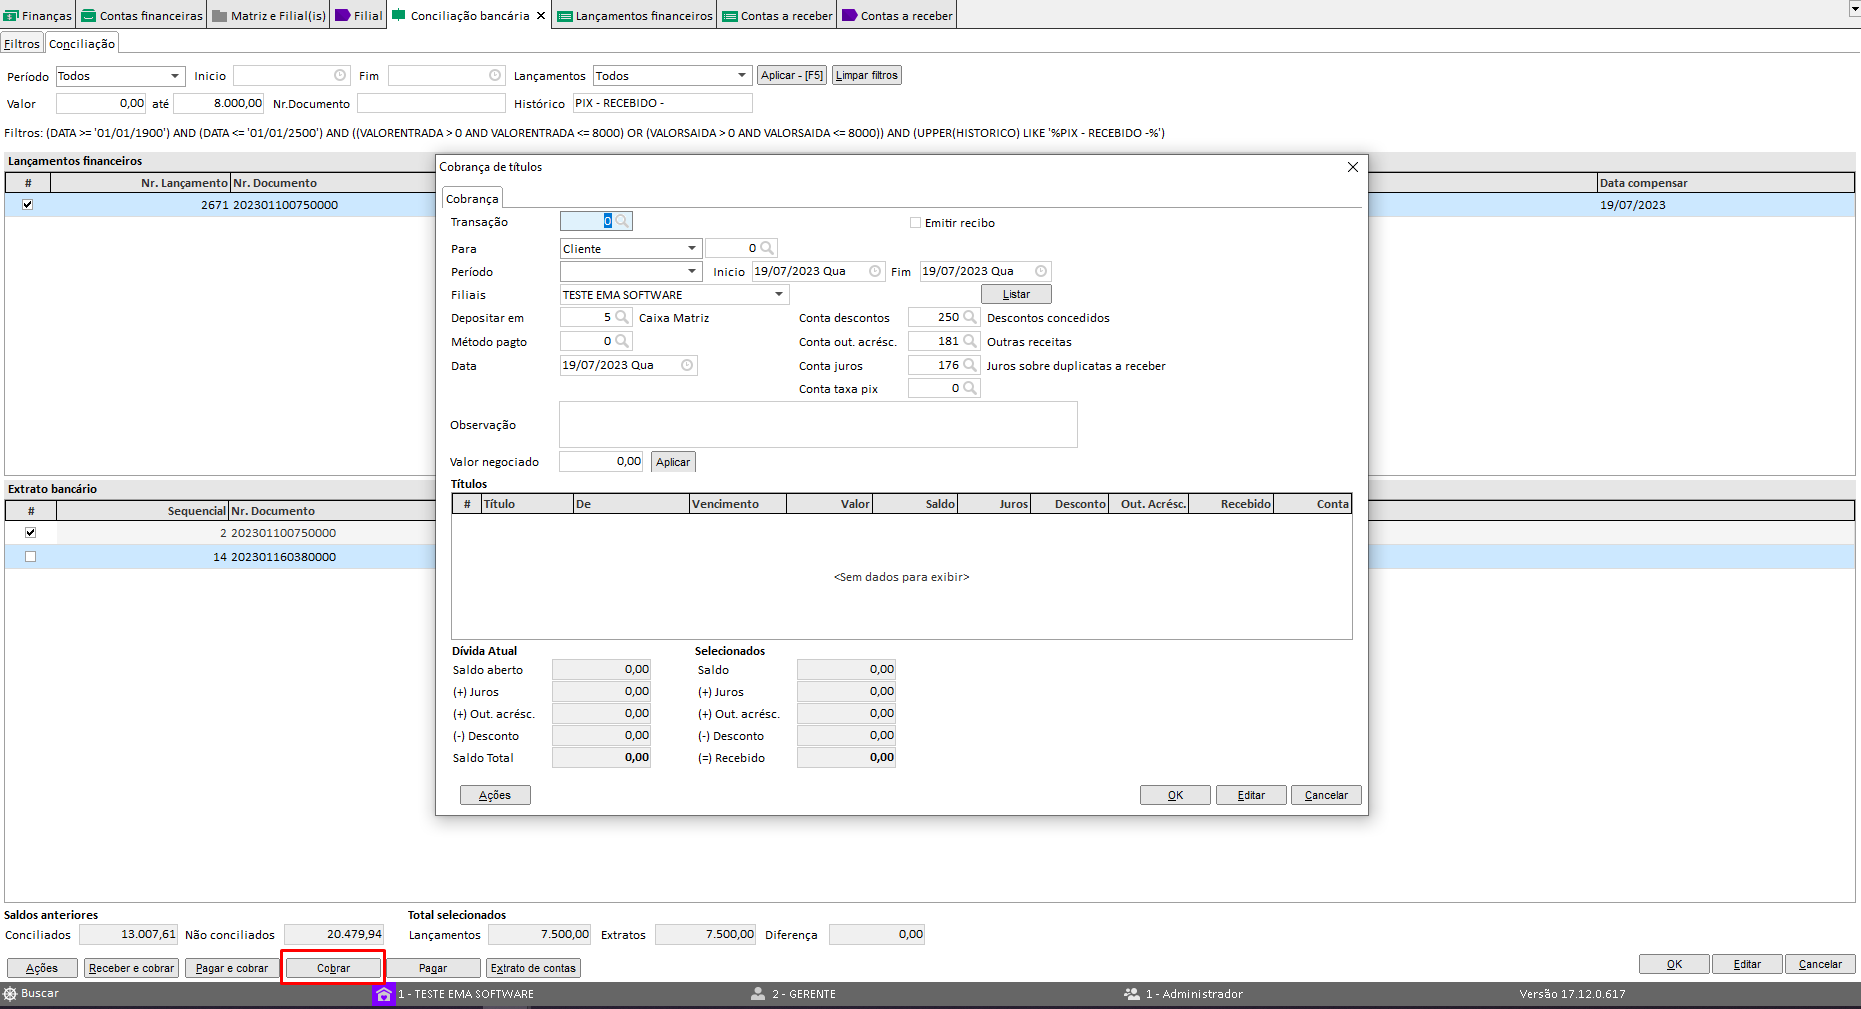Click main window Cancelar button
Viewport: 1861px width, 1009px height.
(x=1820, y=964)
